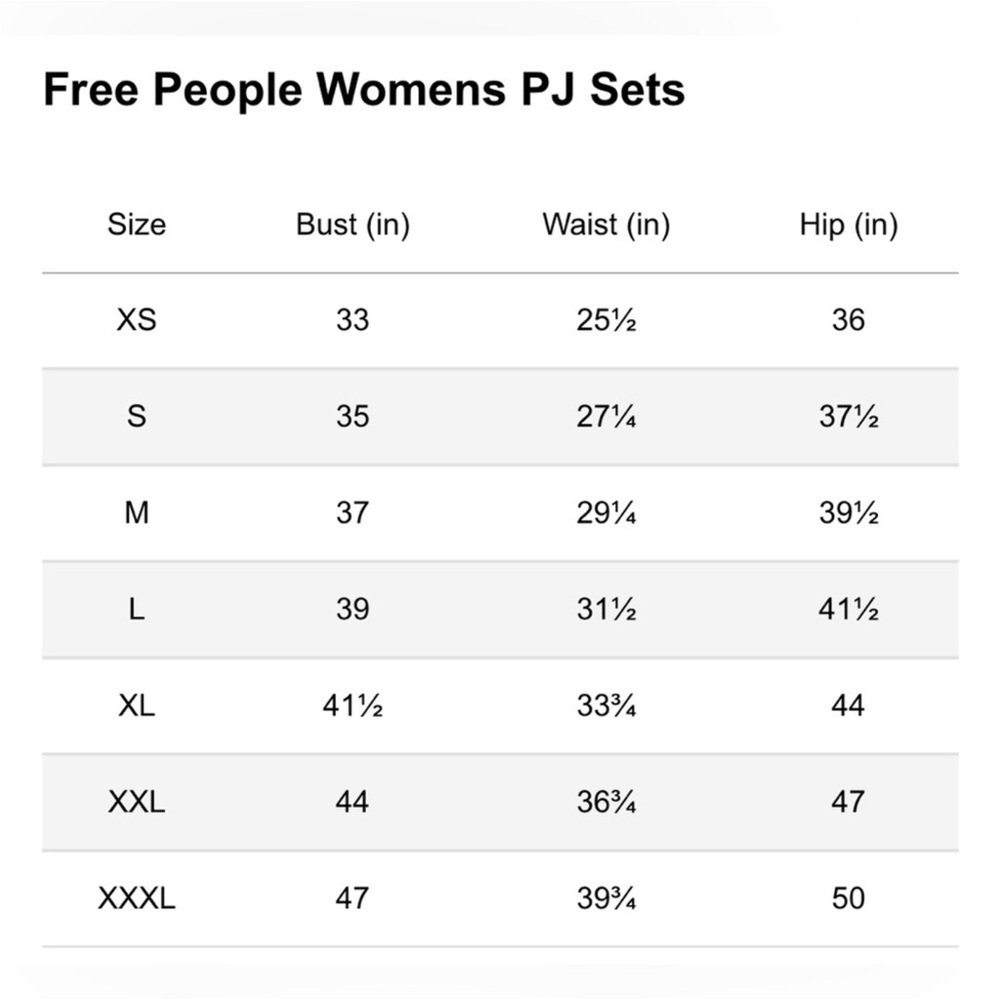Click the XXXL size row label
Screen dimensions: 1000x1000
click(x=136, y=899)
